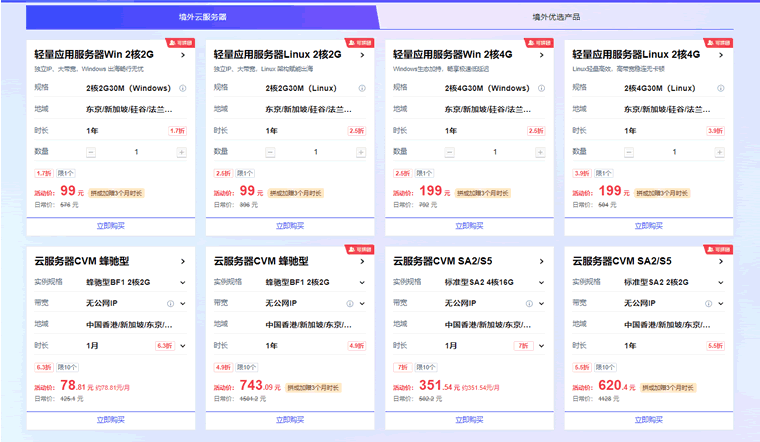The width and height of the screenshot is (760, 442).
Task: Increase quantity on the Linux 2核4G card
Action: [720, 152]
